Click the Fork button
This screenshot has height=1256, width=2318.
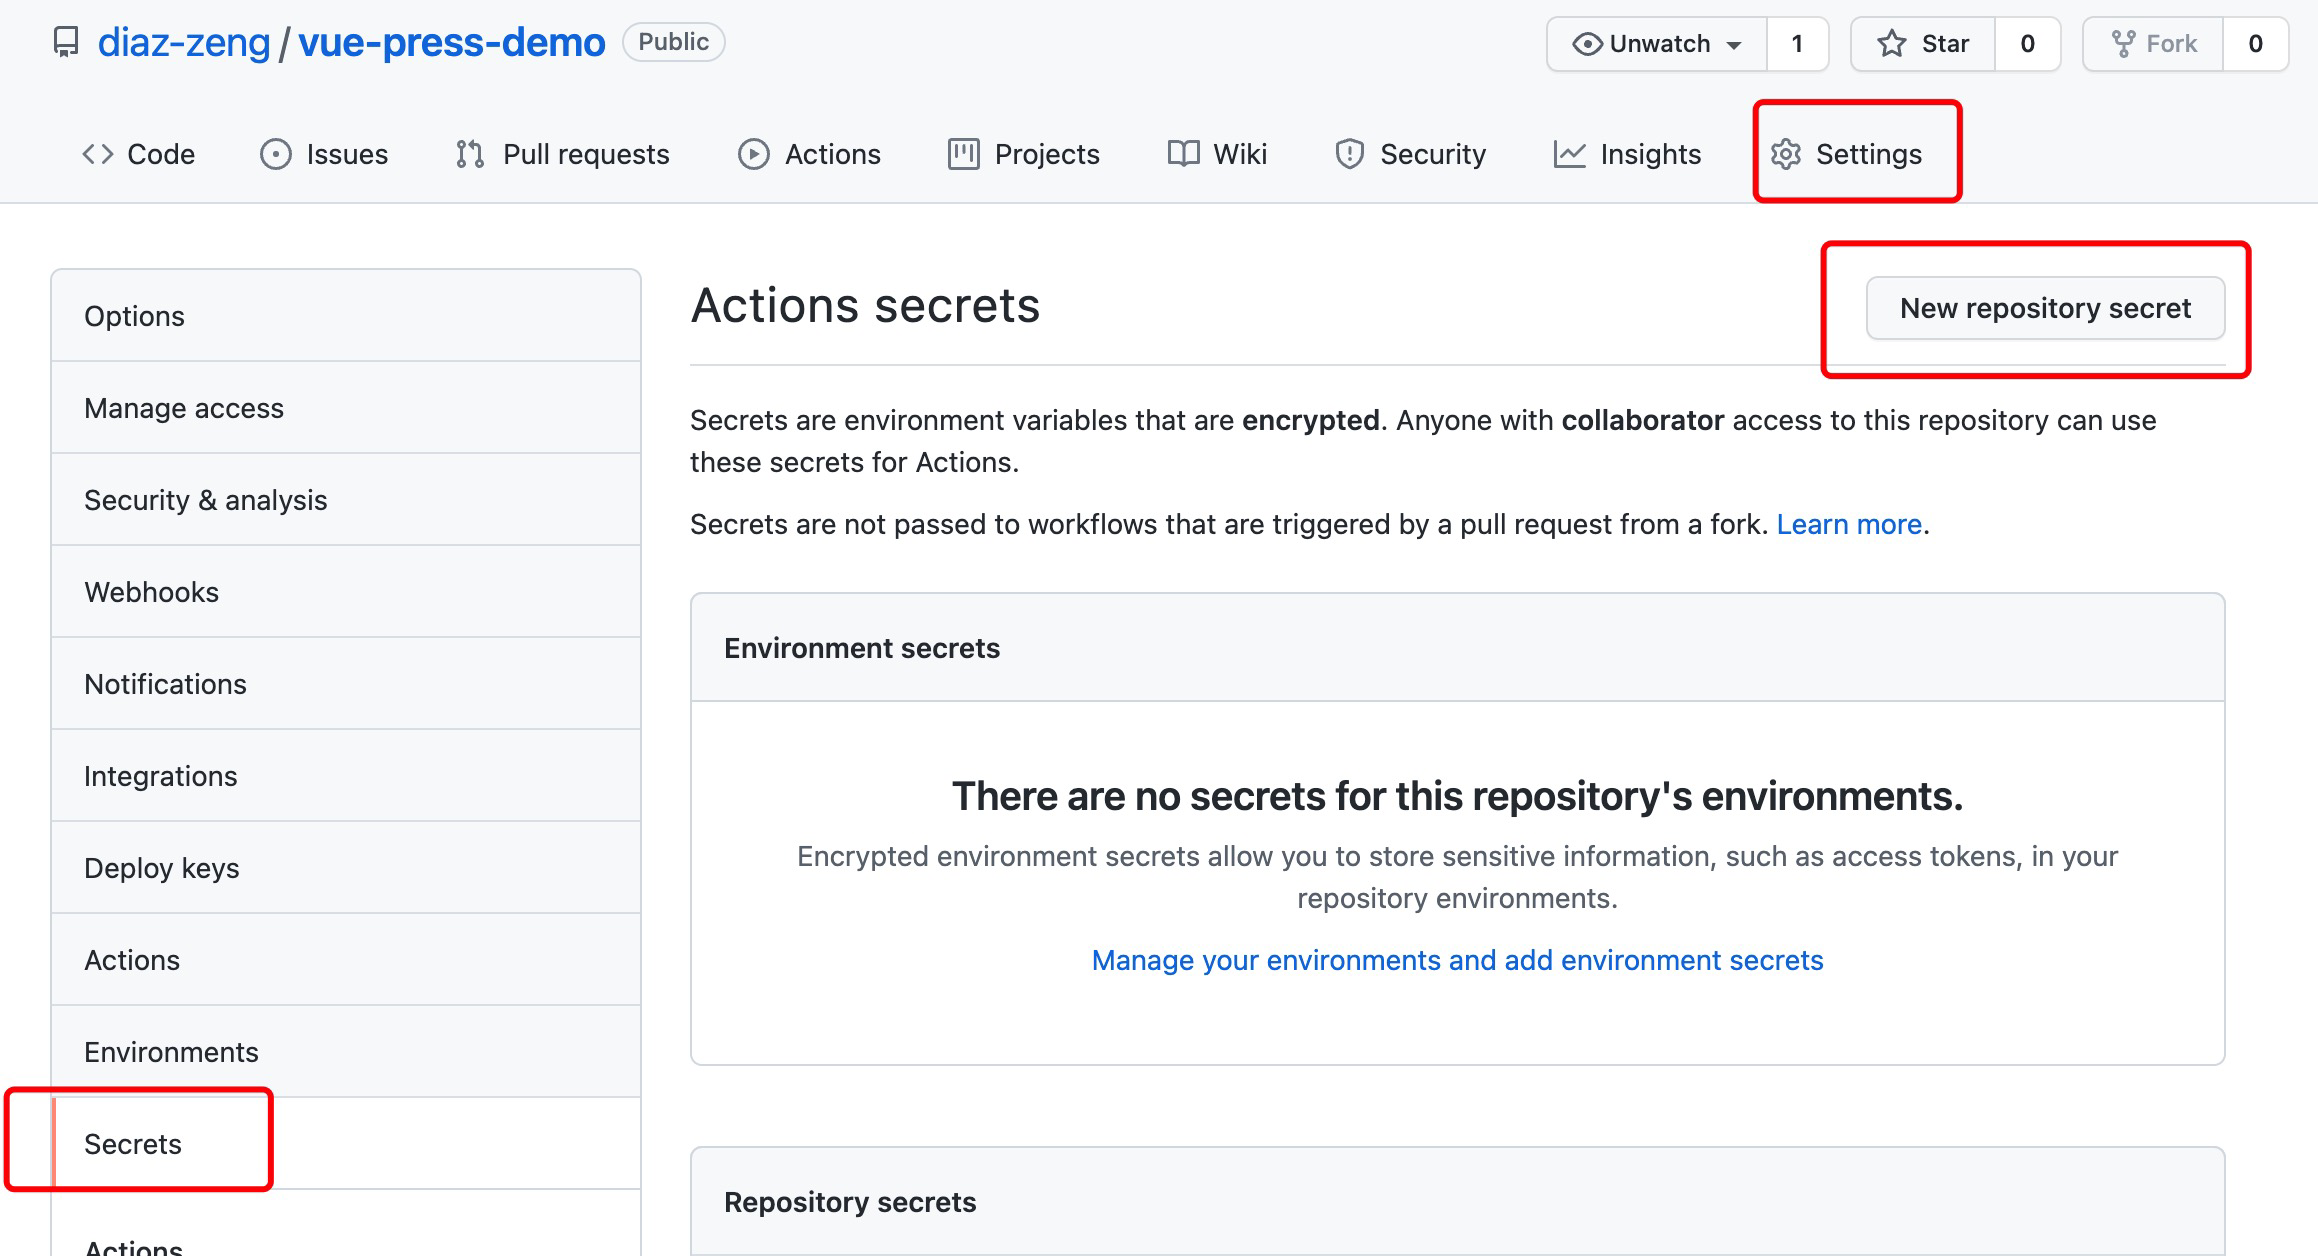click(2153, 44)
